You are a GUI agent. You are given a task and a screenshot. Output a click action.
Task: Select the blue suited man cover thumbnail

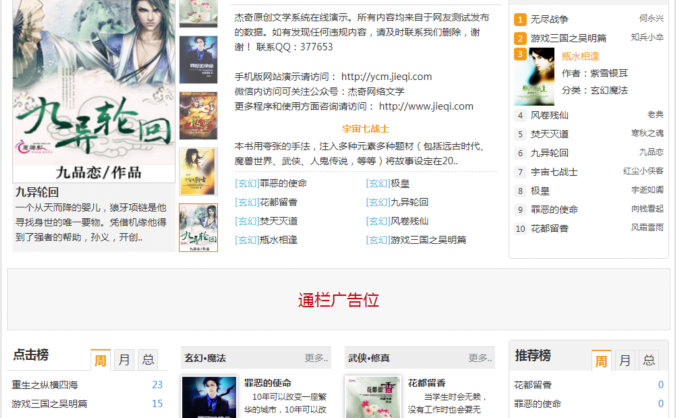(198, 59)
